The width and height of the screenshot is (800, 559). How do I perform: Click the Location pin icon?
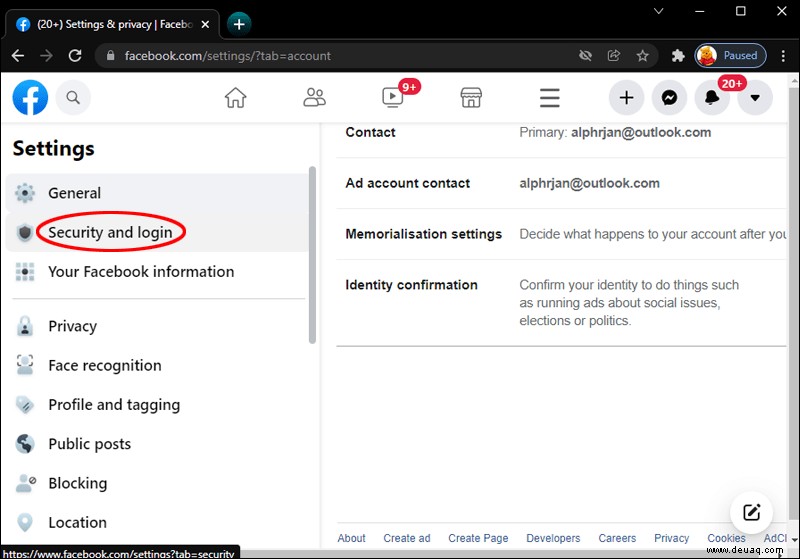(24, 522)
